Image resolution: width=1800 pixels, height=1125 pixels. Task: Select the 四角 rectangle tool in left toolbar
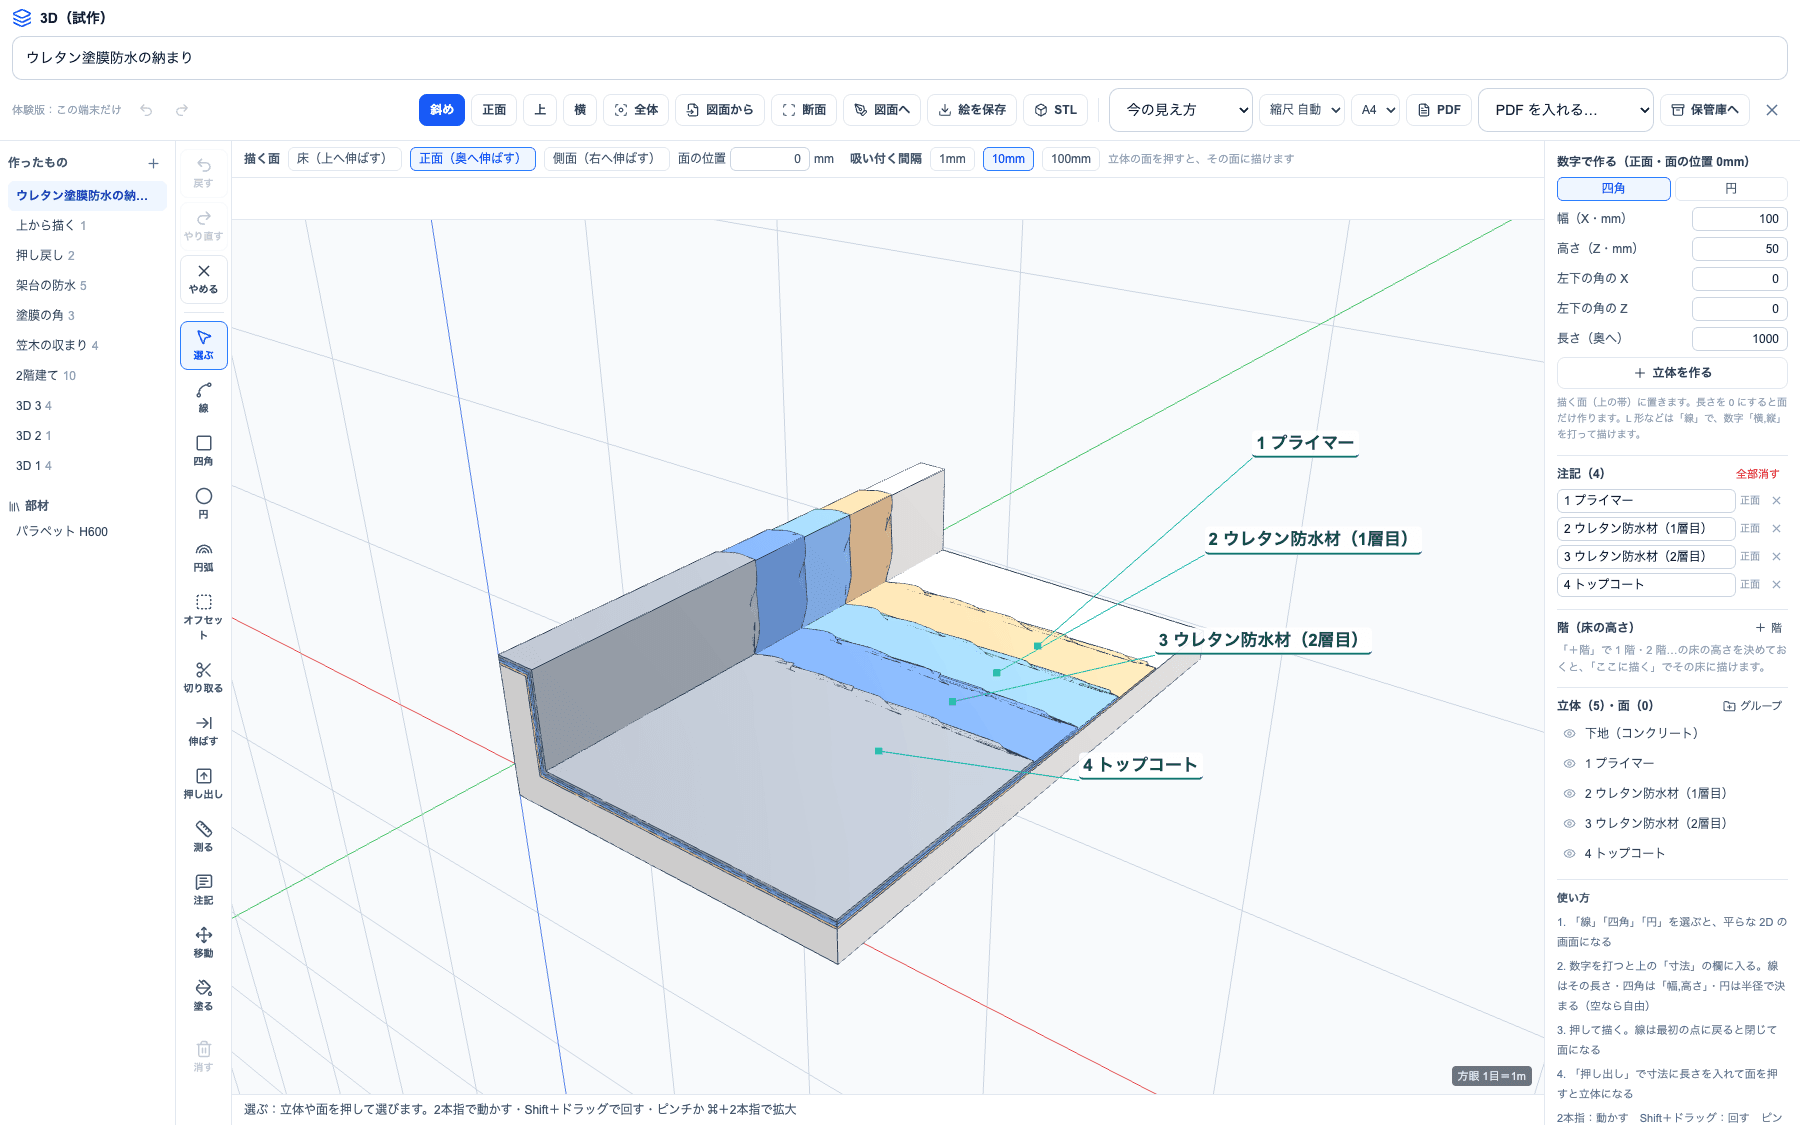tap(204, 450)
